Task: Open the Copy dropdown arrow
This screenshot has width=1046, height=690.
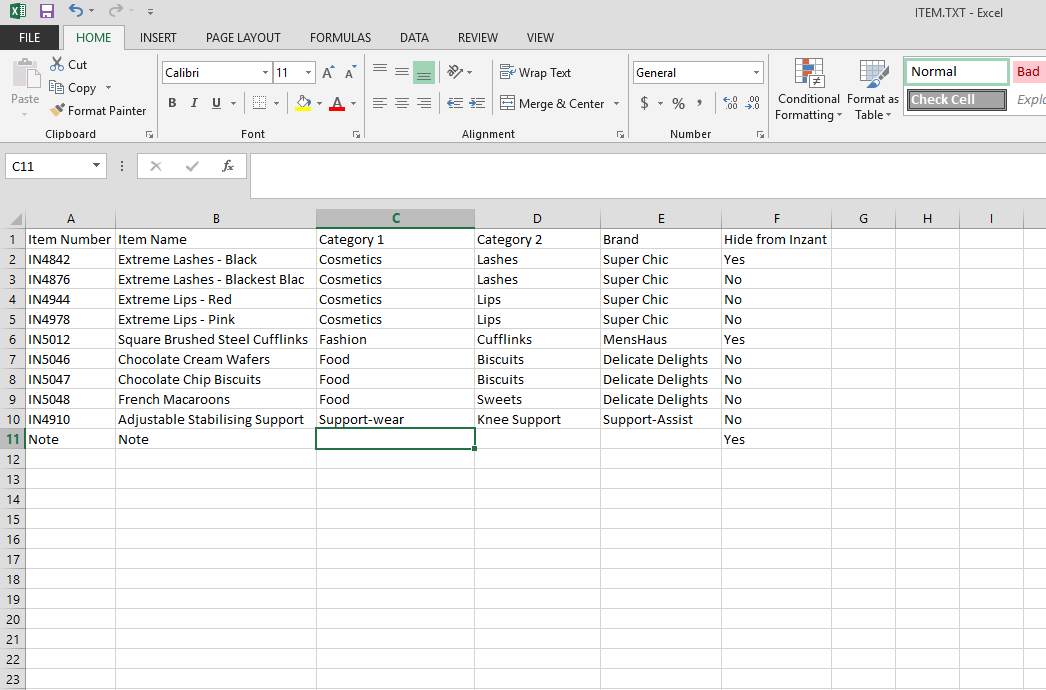Action: pos(108,87)
